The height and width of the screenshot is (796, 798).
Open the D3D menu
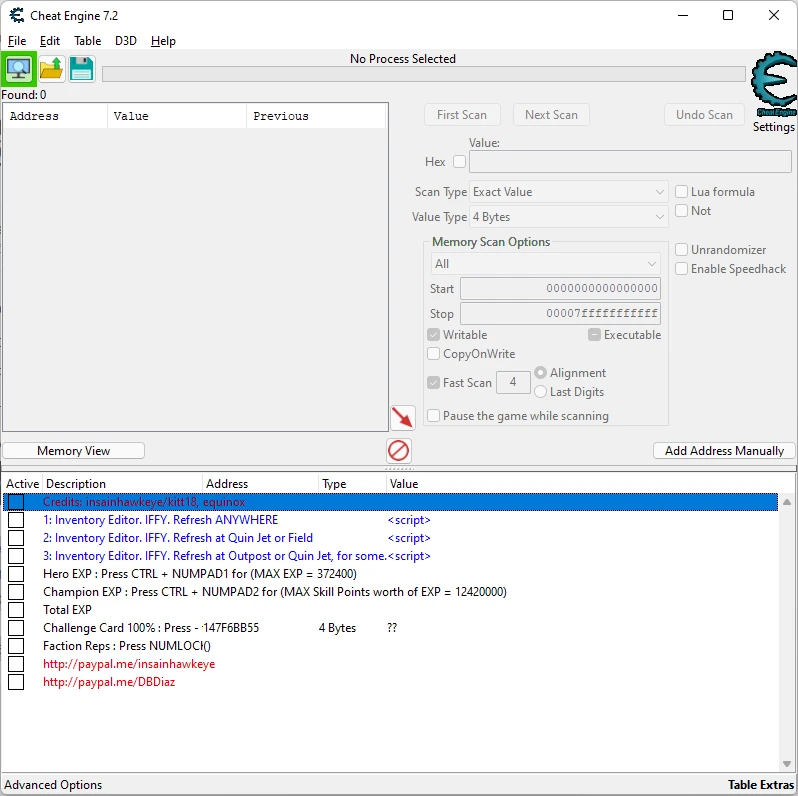coord(126,41)
